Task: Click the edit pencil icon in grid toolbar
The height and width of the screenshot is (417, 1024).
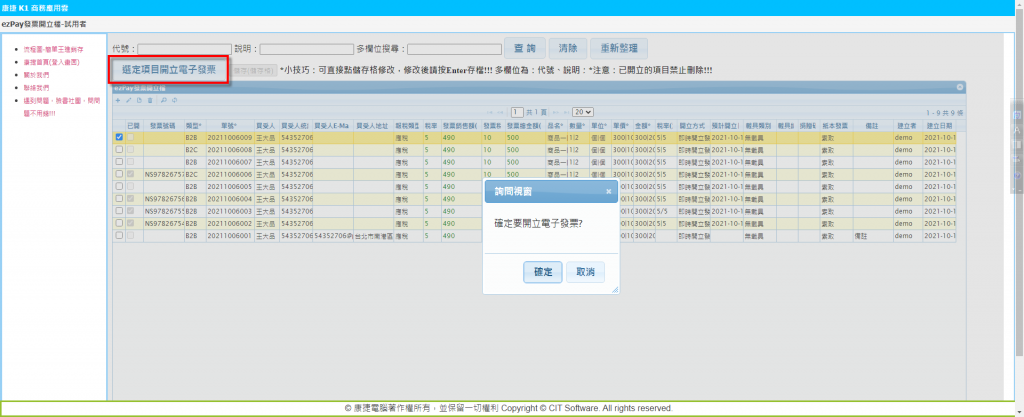Action: coord(128,100)
